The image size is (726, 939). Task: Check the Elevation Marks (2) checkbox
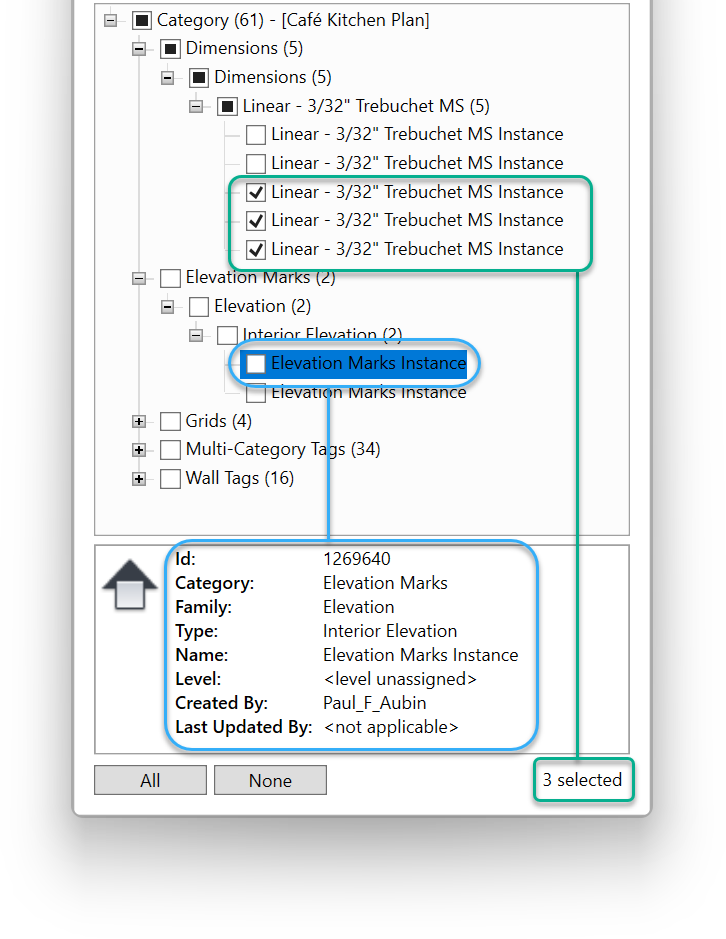click(171, 278)
